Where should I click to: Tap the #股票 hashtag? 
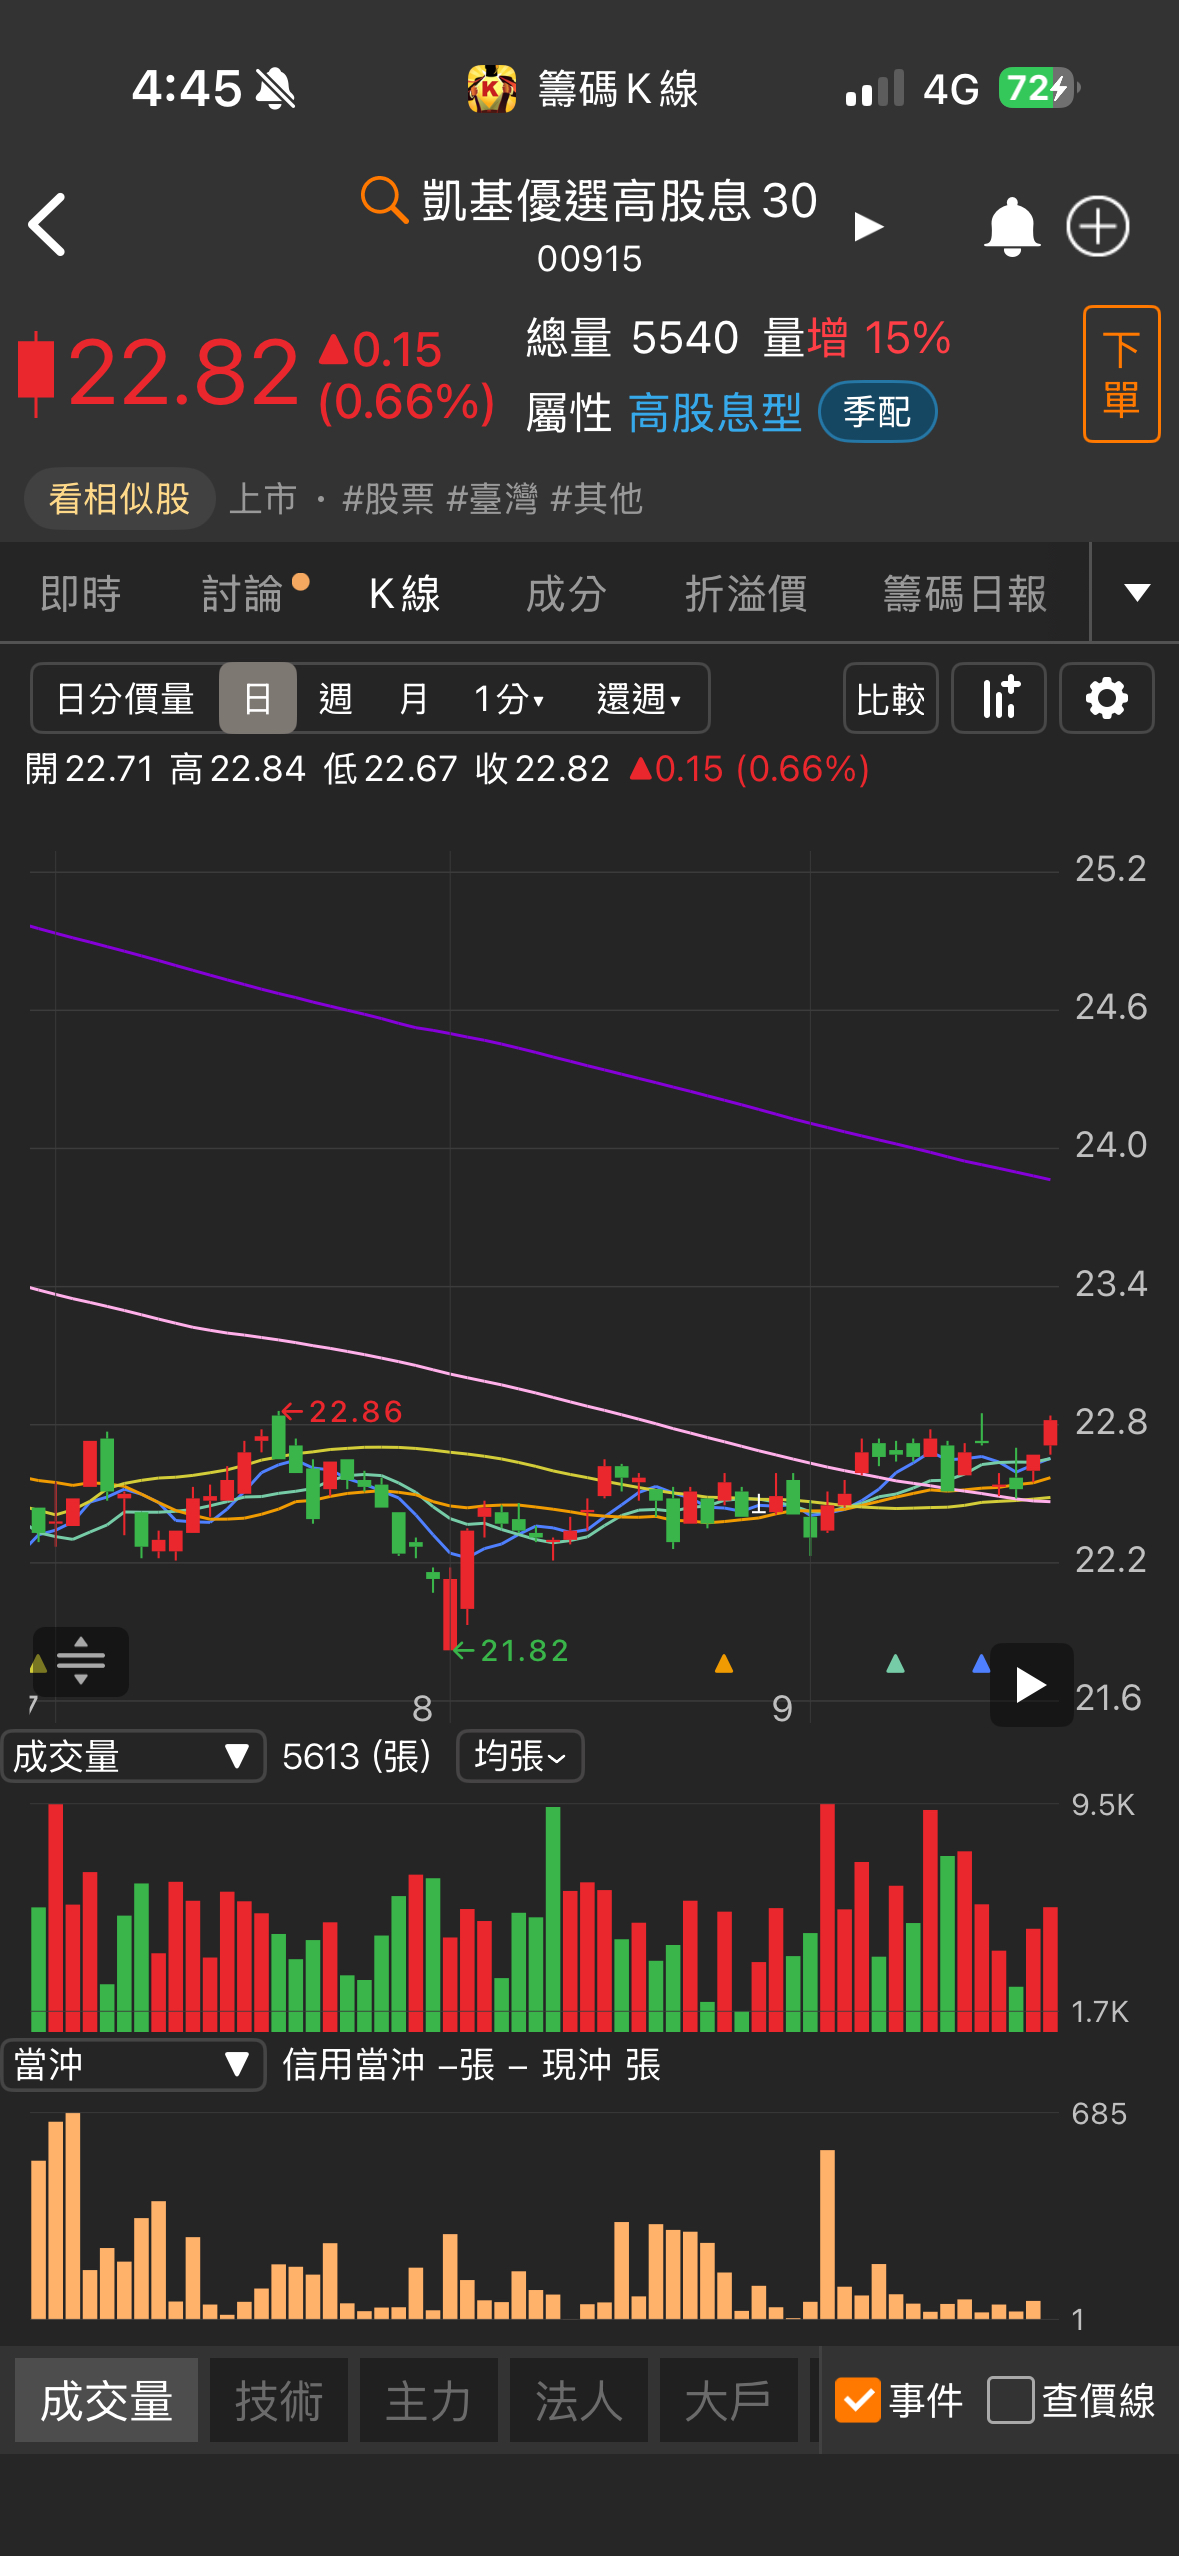(x=388, y=498)
